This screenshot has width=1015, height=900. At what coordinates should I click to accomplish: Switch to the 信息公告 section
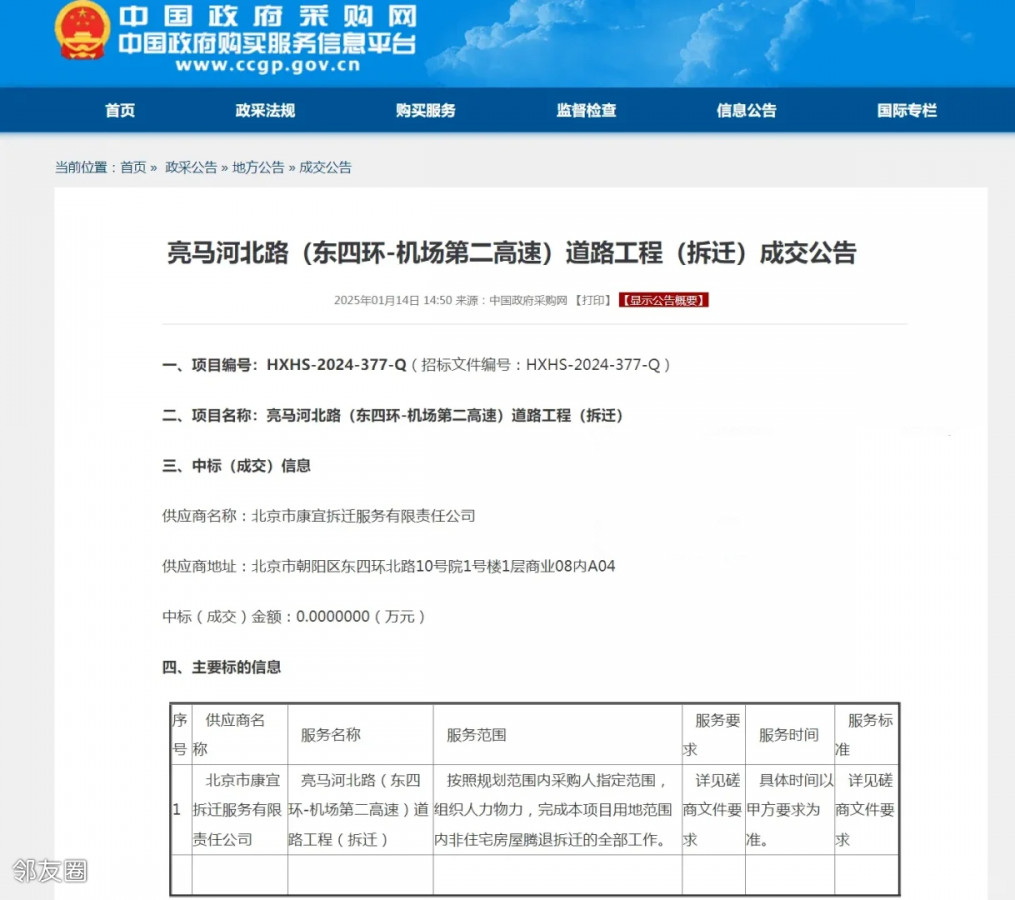tap(746, 111)
